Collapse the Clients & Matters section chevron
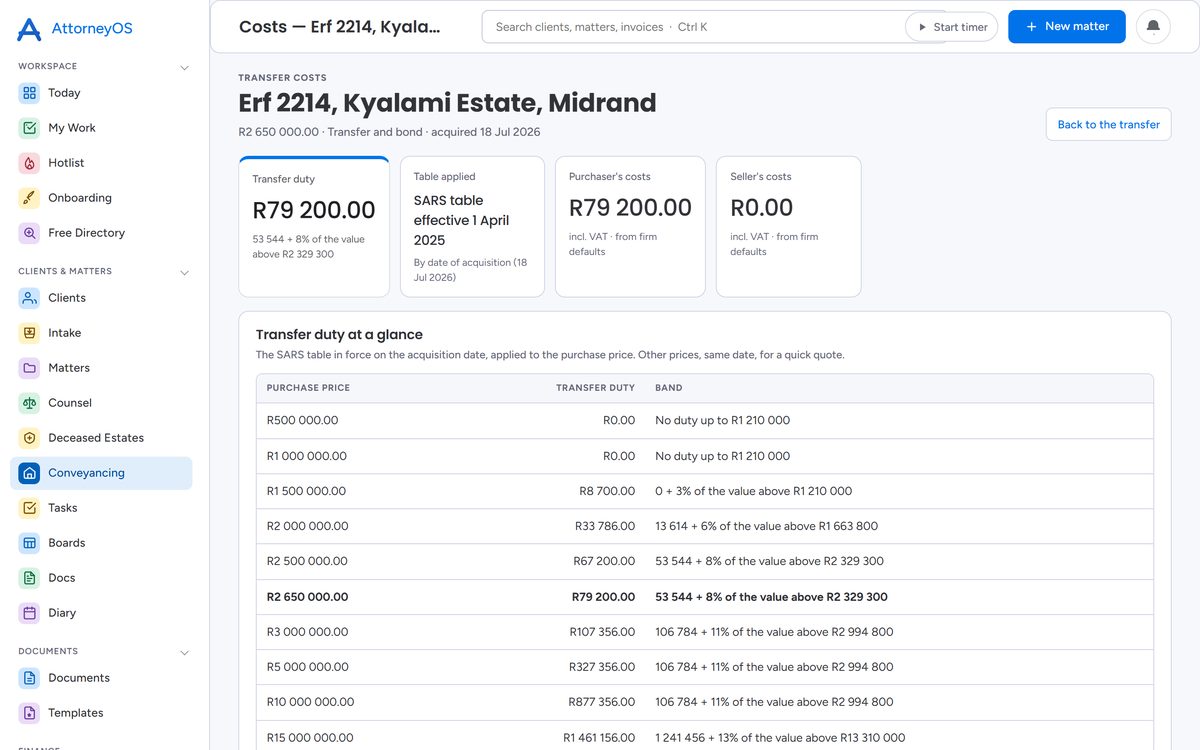 click(184, 272)
